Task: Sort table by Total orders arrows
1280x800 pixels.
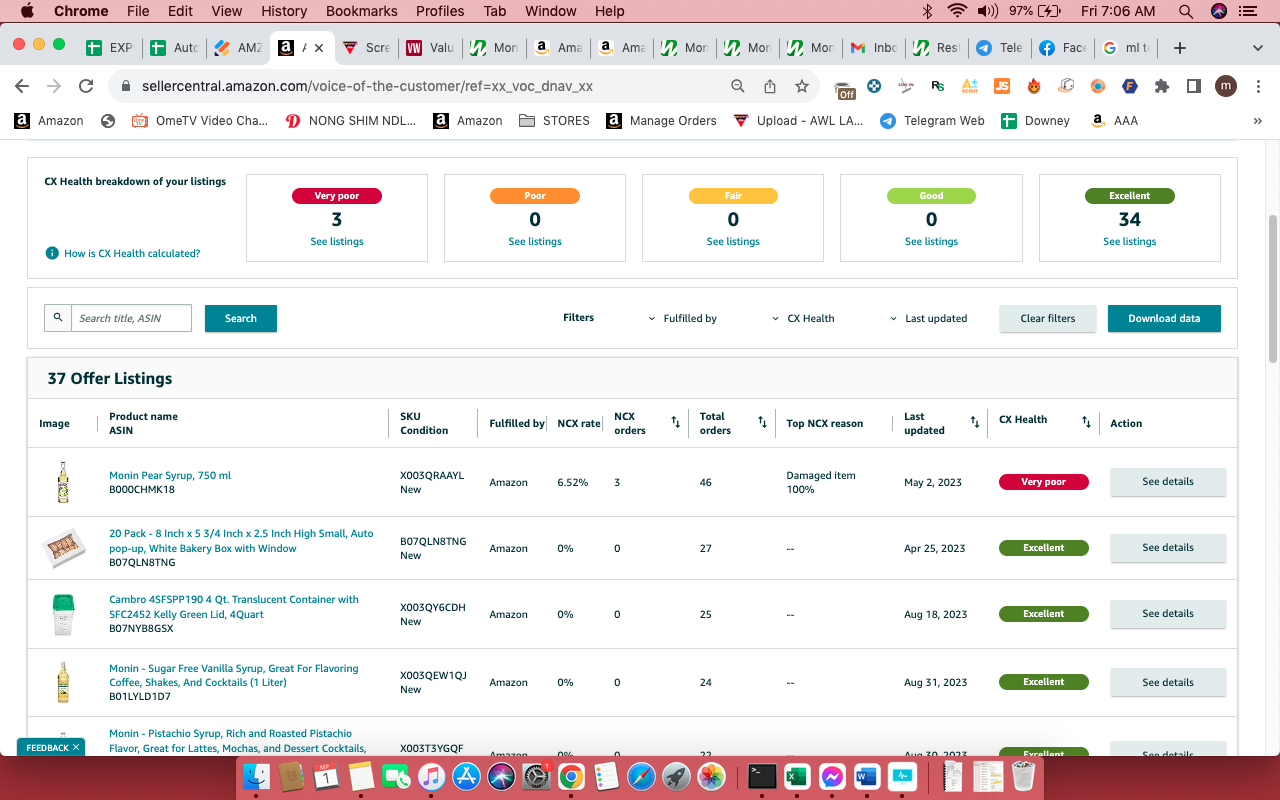Action: click(762, 423)
